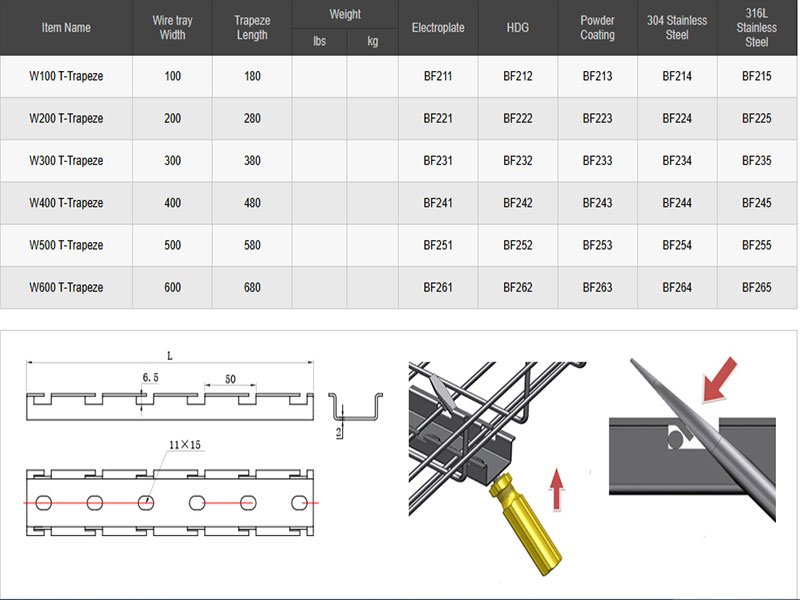Click part number BF212
This screenshot has width=800, height=600.
tap(518, 77)
